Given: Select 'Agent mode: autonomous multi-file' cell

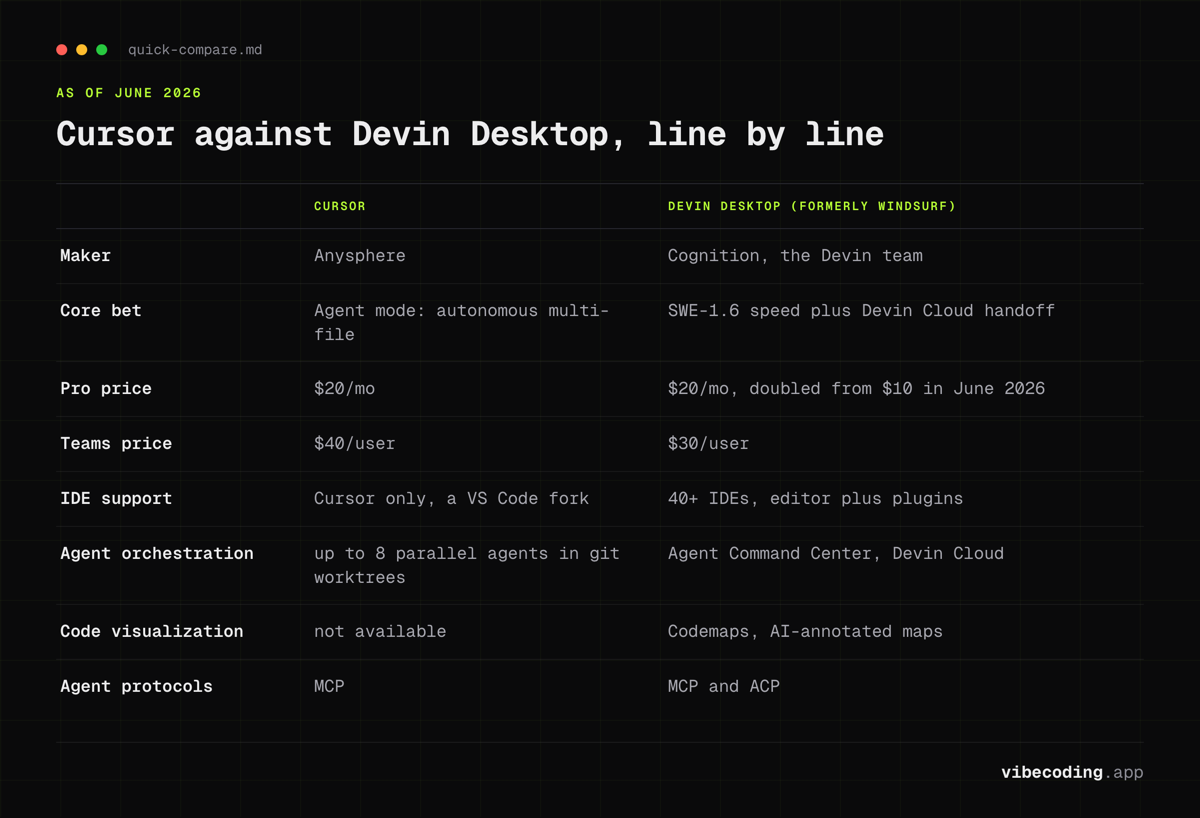Looking at the screenshot, I should point(462,322).
